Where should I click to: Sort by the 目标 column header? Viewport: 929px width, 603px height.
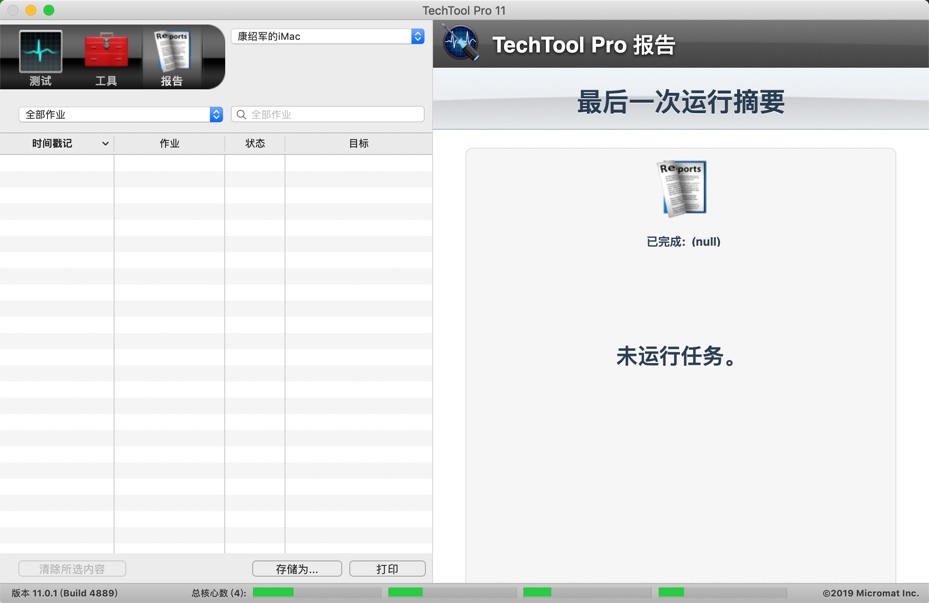coord(358,143)
